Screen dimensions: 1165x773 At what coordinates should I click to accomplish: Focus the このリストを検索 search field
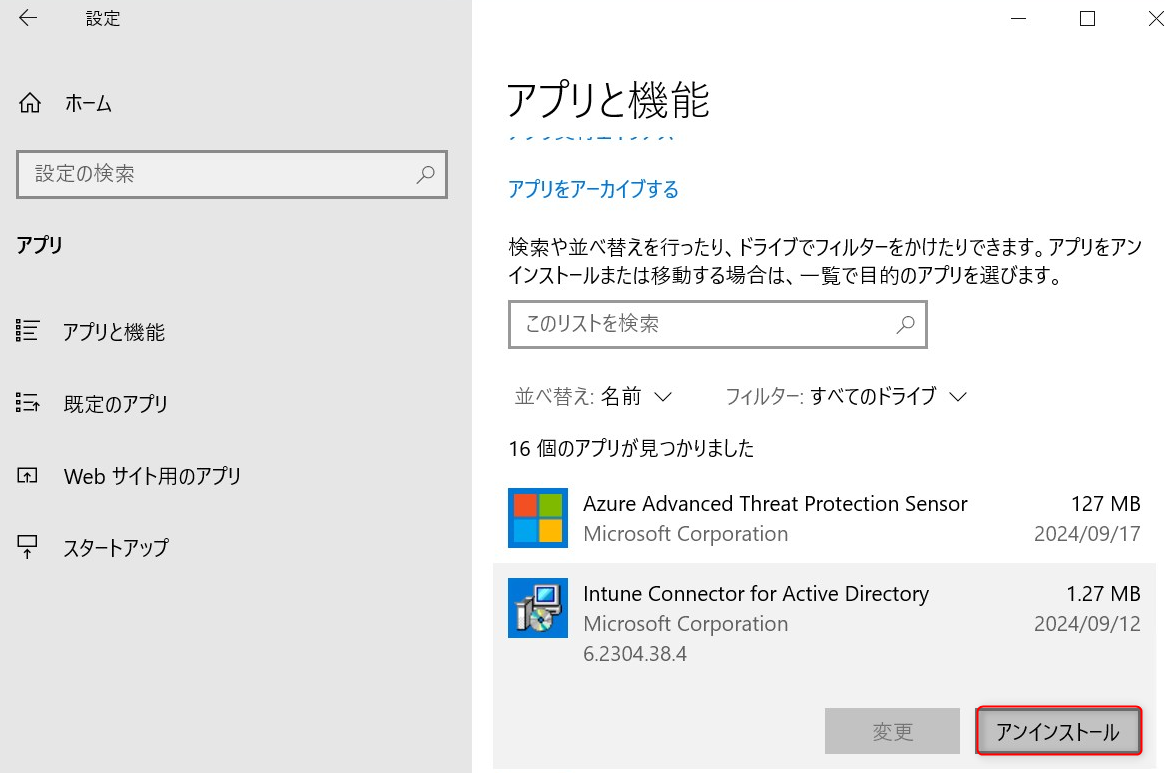(718, 324)
